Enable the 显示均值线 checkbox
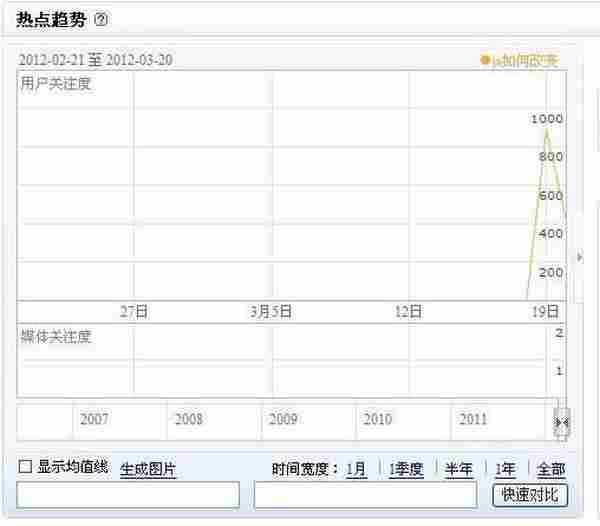This screenshot has height=526, width=600. 26,467
